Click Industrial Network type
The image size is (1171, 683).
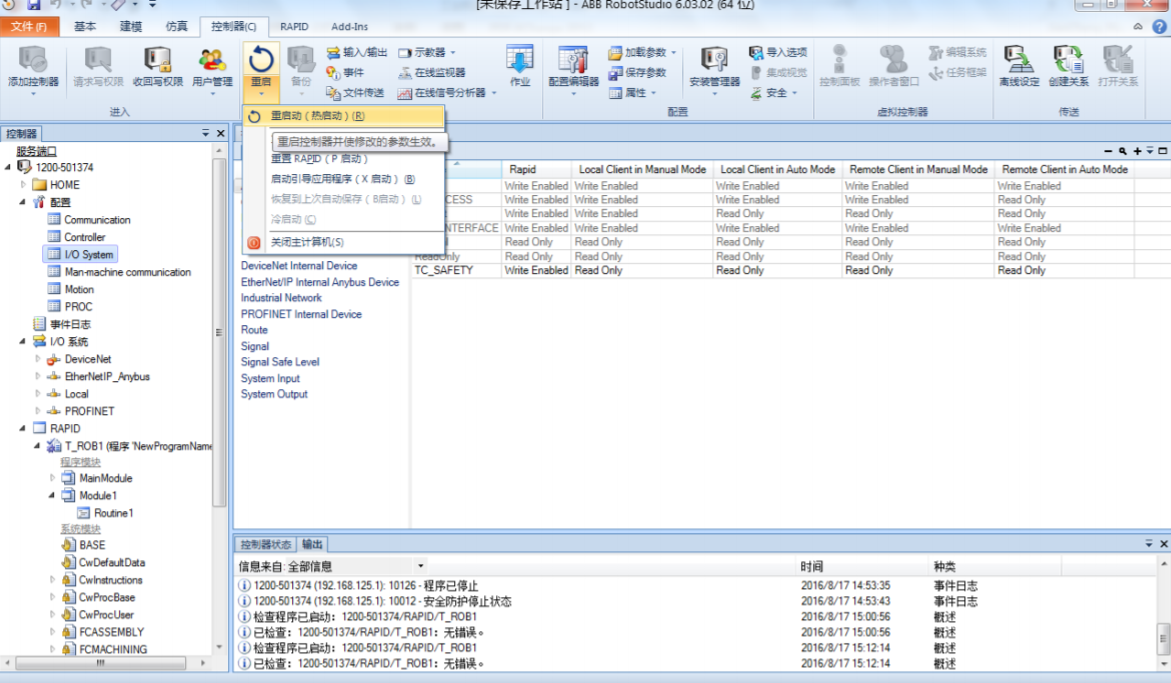coord(281,298)
